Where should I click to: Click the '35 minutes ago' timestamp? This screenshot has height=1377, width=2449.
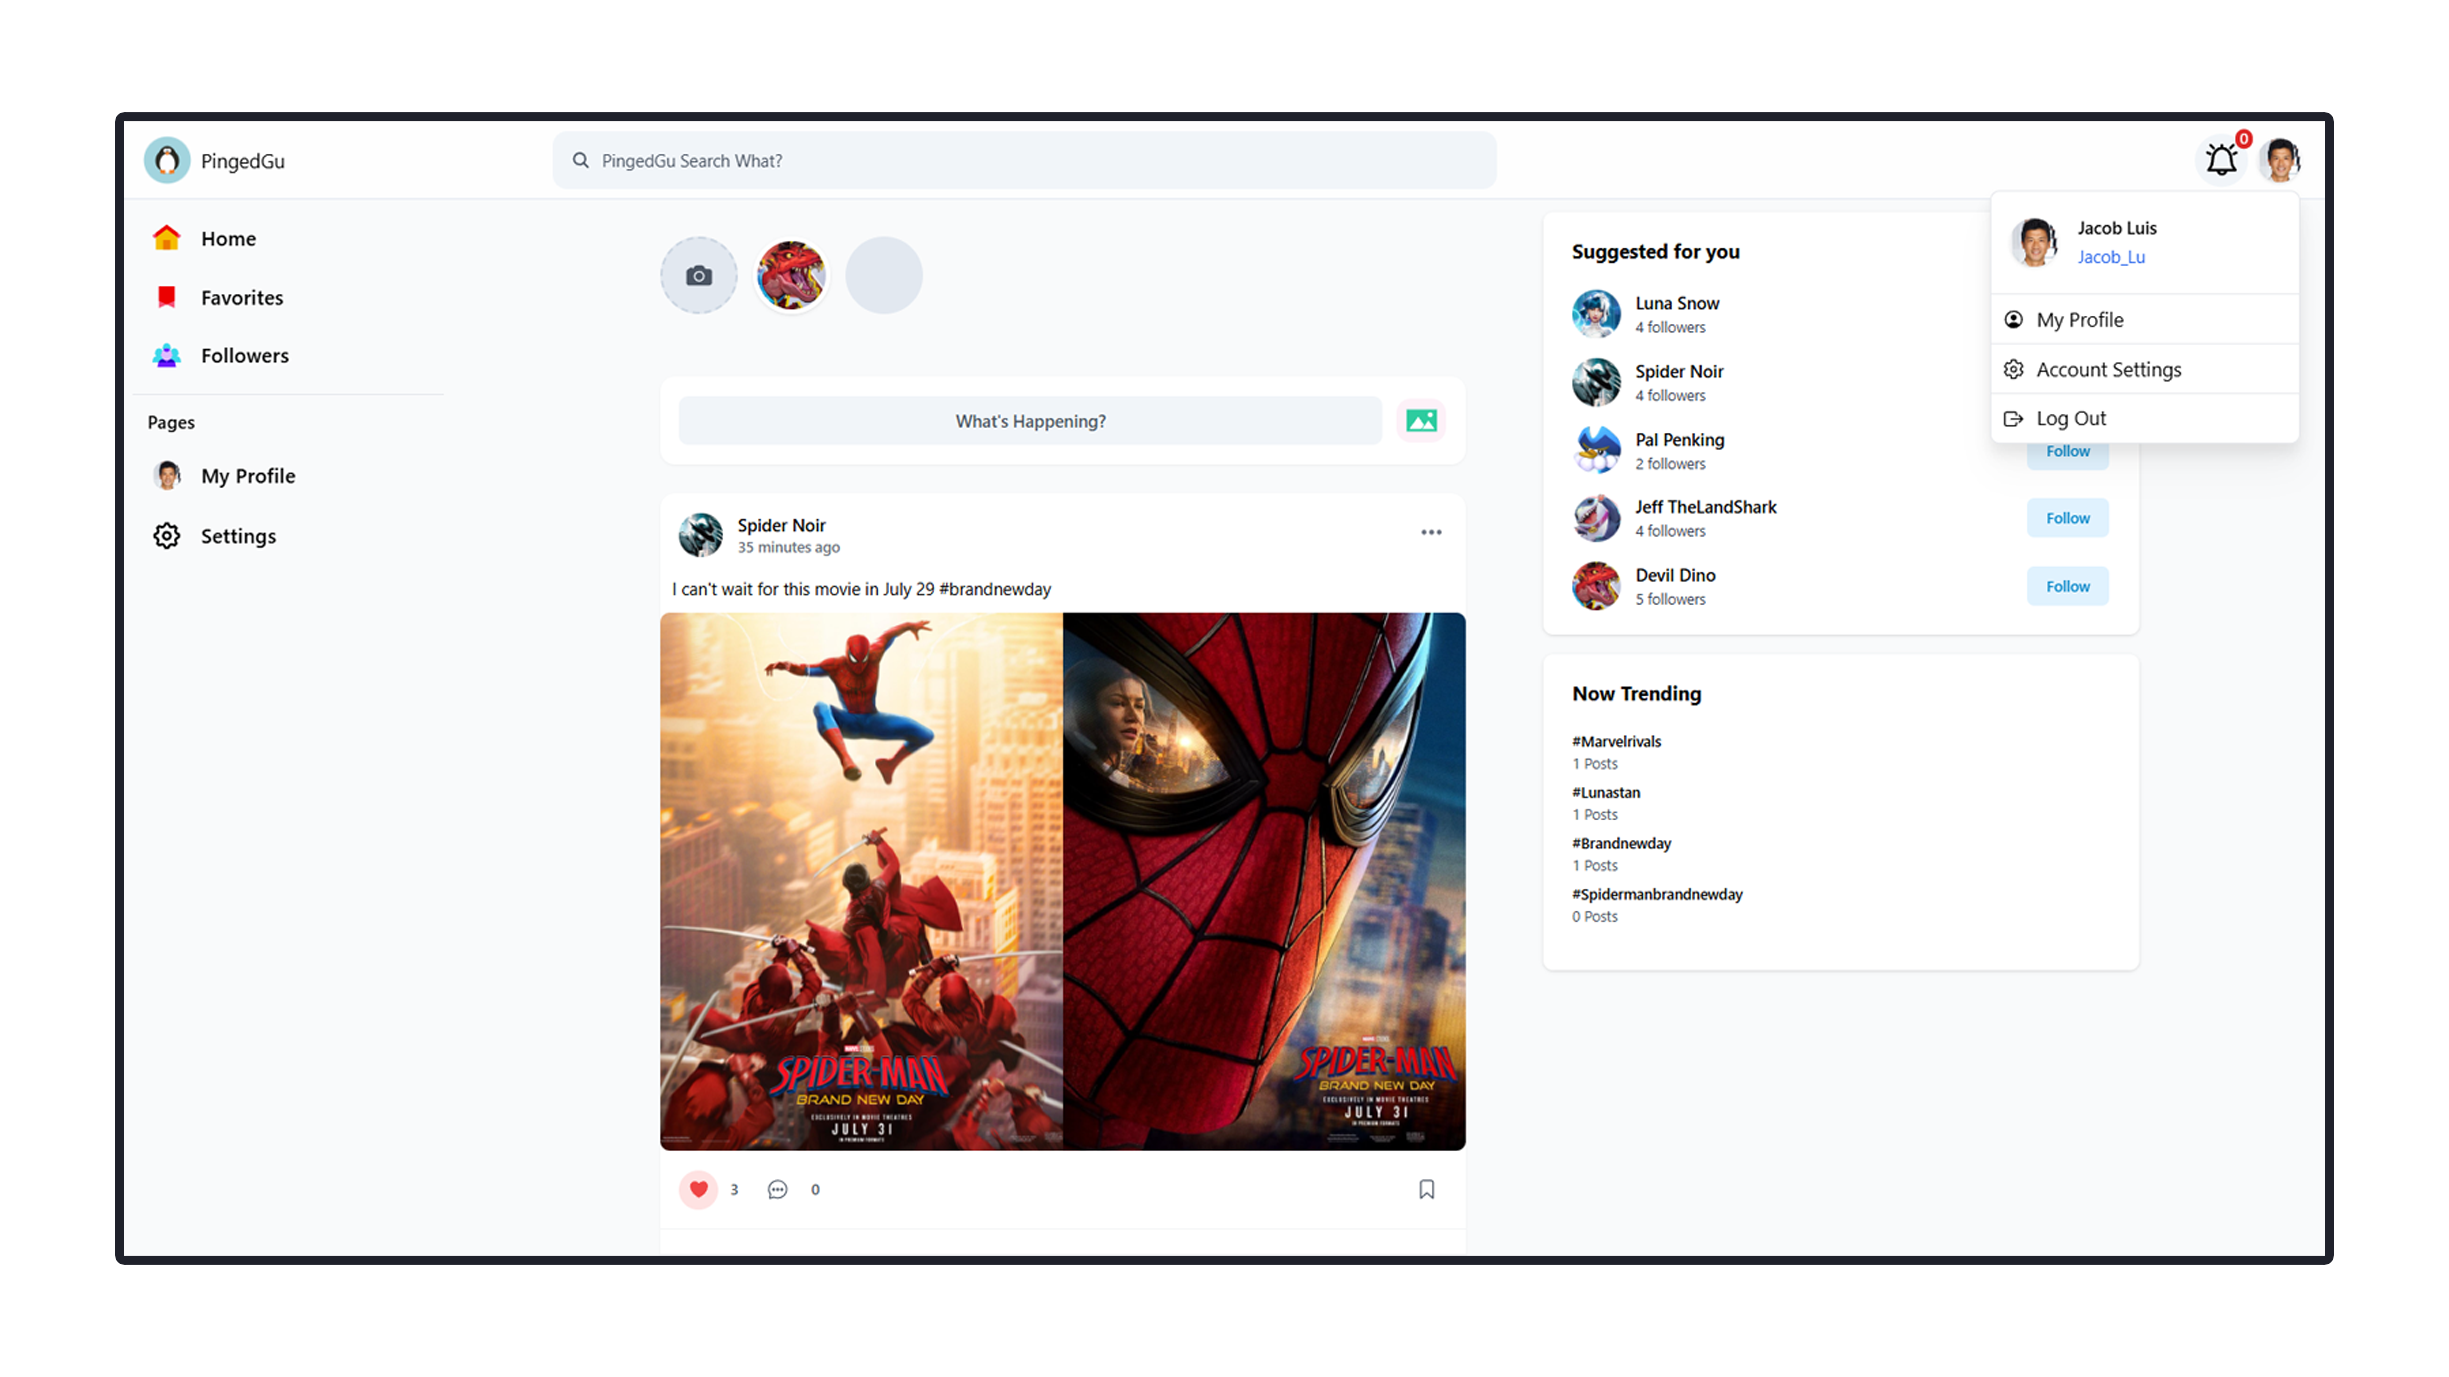coord(788,547)
